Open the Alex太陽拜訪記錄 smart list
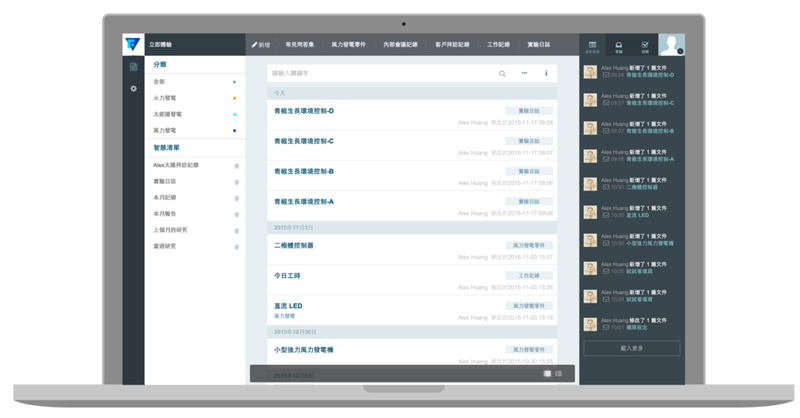Viewport: 800px width, 418px height. pyautogui.click(x=176, y=165)
